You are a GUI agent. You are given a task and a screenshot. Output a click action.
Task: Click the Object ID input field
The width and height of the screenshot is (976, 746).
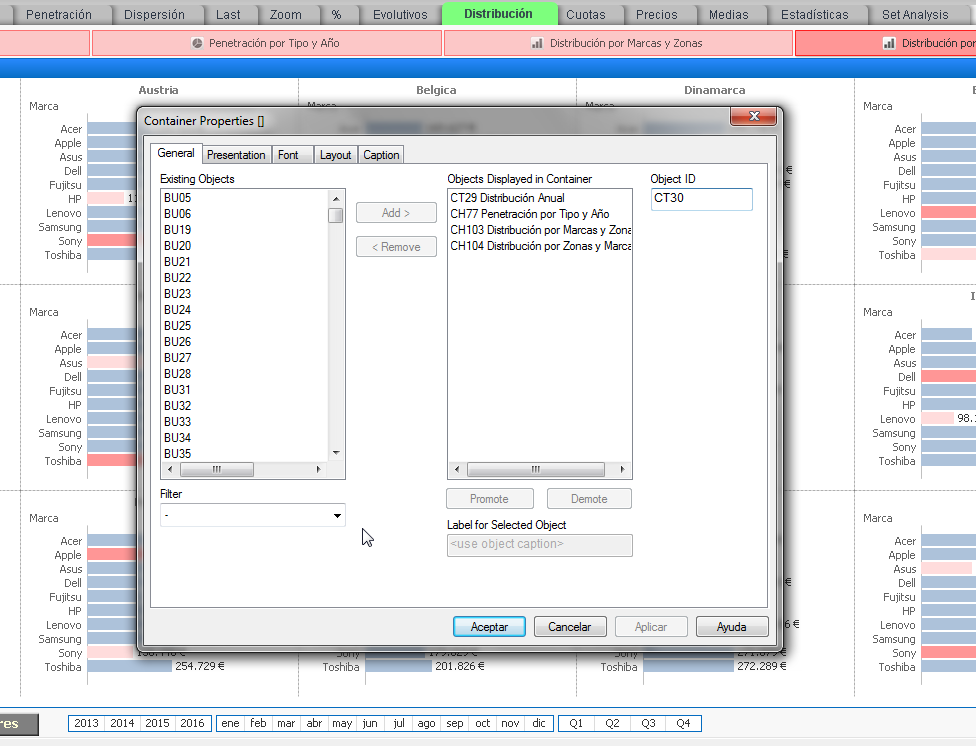click(x=702, y=199)
